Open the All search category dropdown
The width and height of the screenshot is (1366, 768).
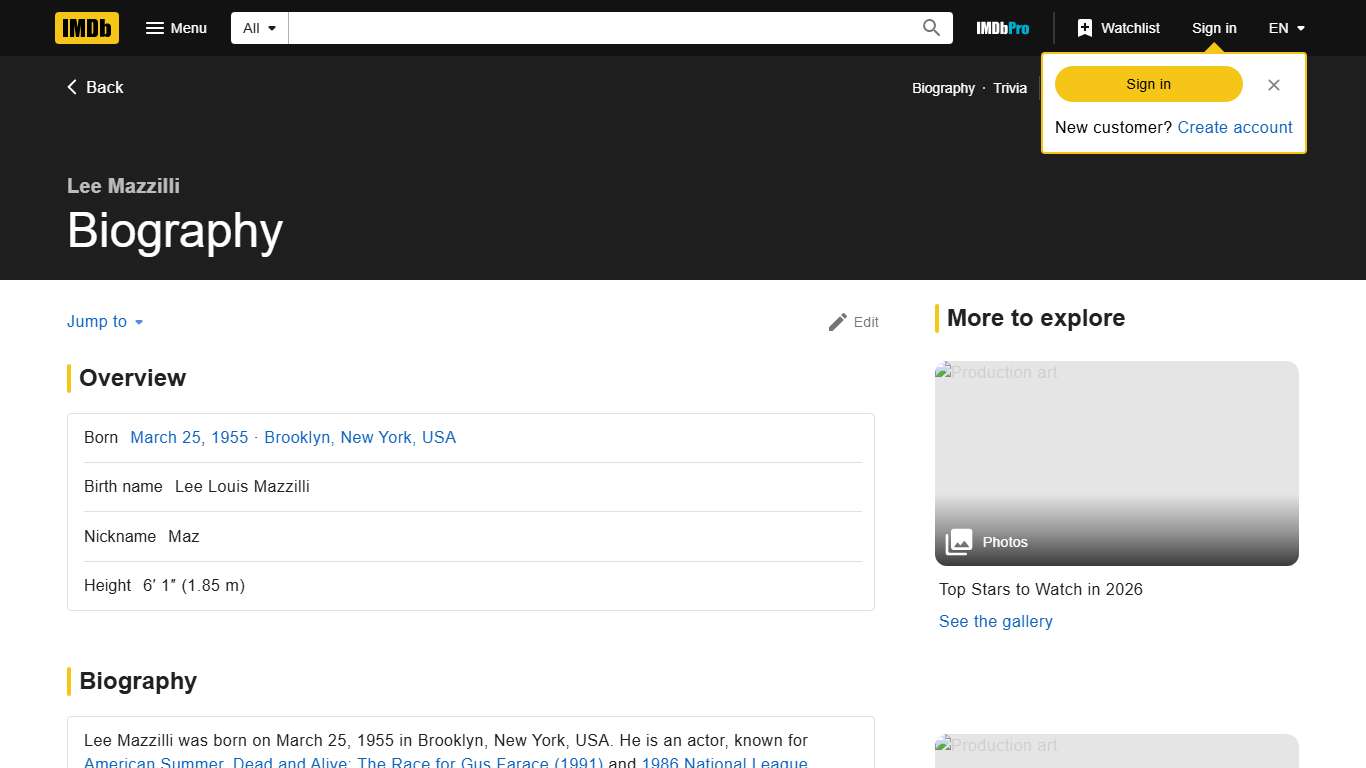[x=258, y=28]
